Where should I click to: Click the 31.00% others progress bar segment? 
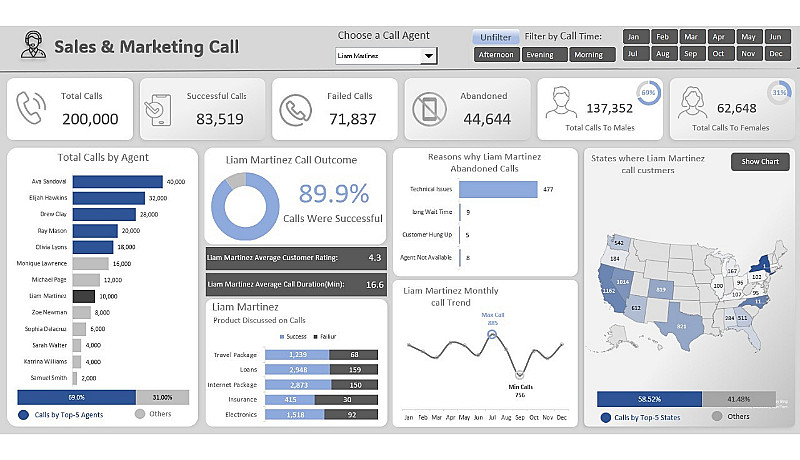[x=162, y=397]
